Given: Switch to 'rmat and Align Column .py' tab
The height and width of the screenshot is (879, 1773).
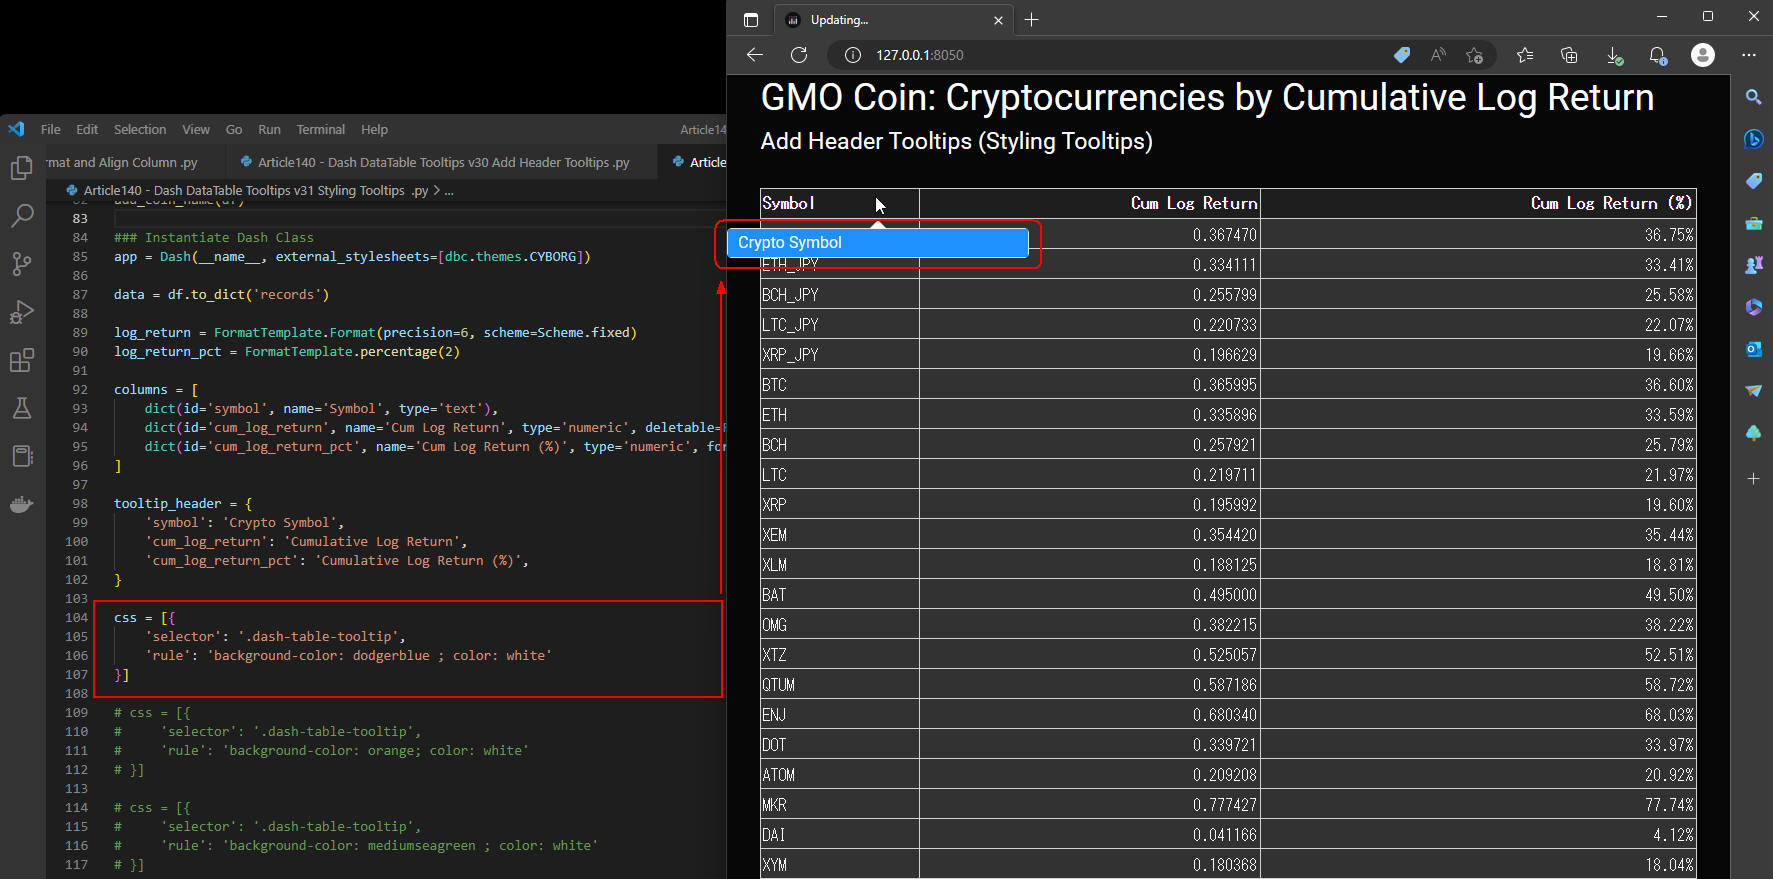Looking at the screenshot, I should [122, 162].
